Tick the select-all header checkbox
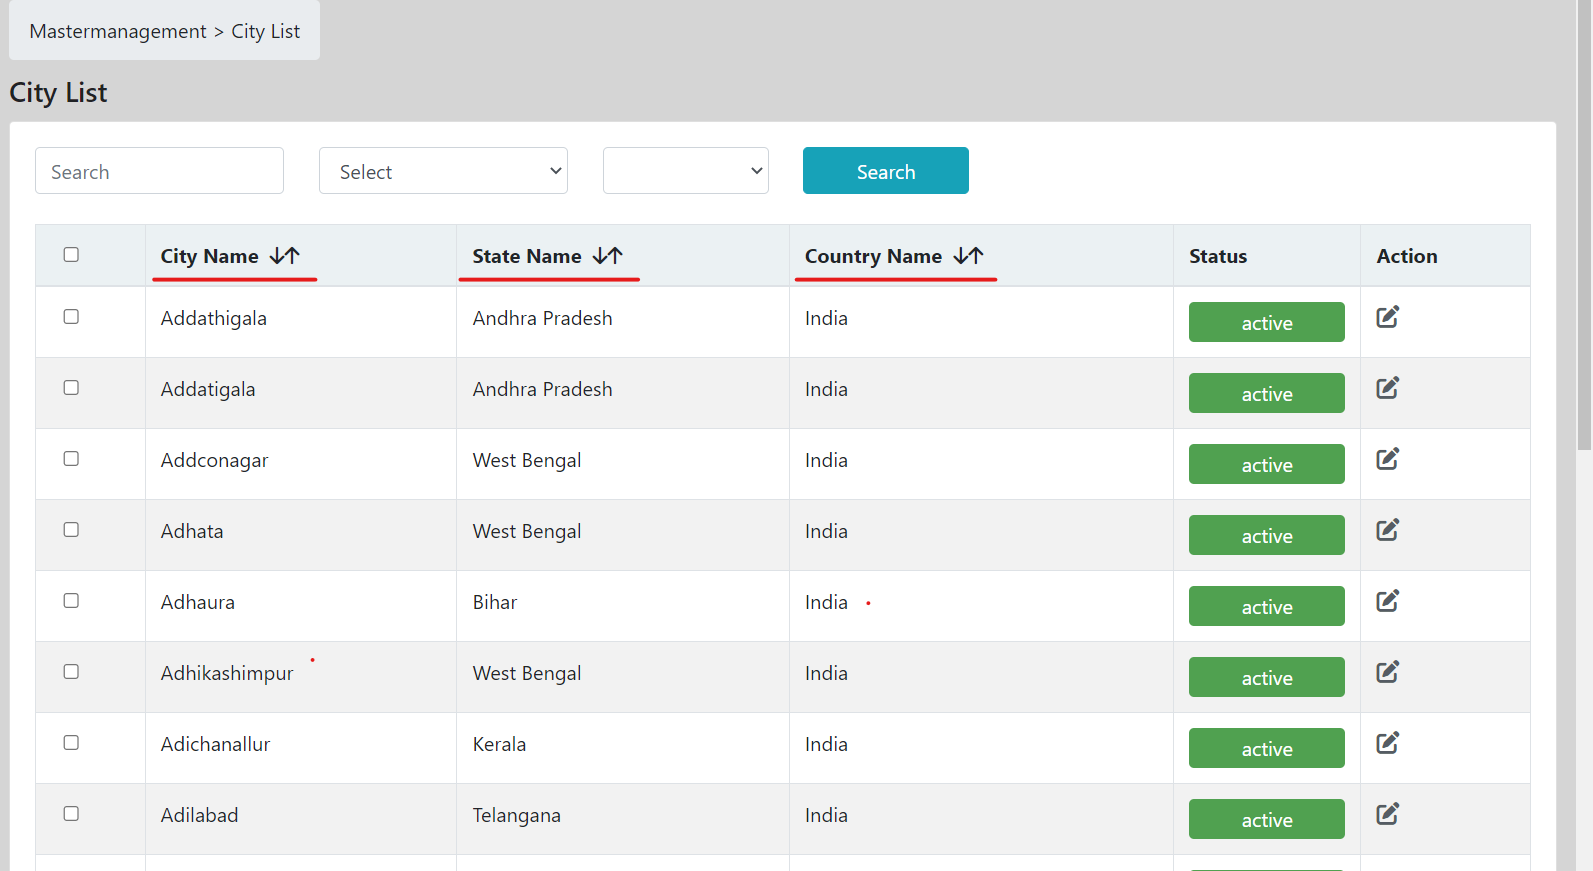Screen dimensions: 1593x871 [x=71, y=255]
